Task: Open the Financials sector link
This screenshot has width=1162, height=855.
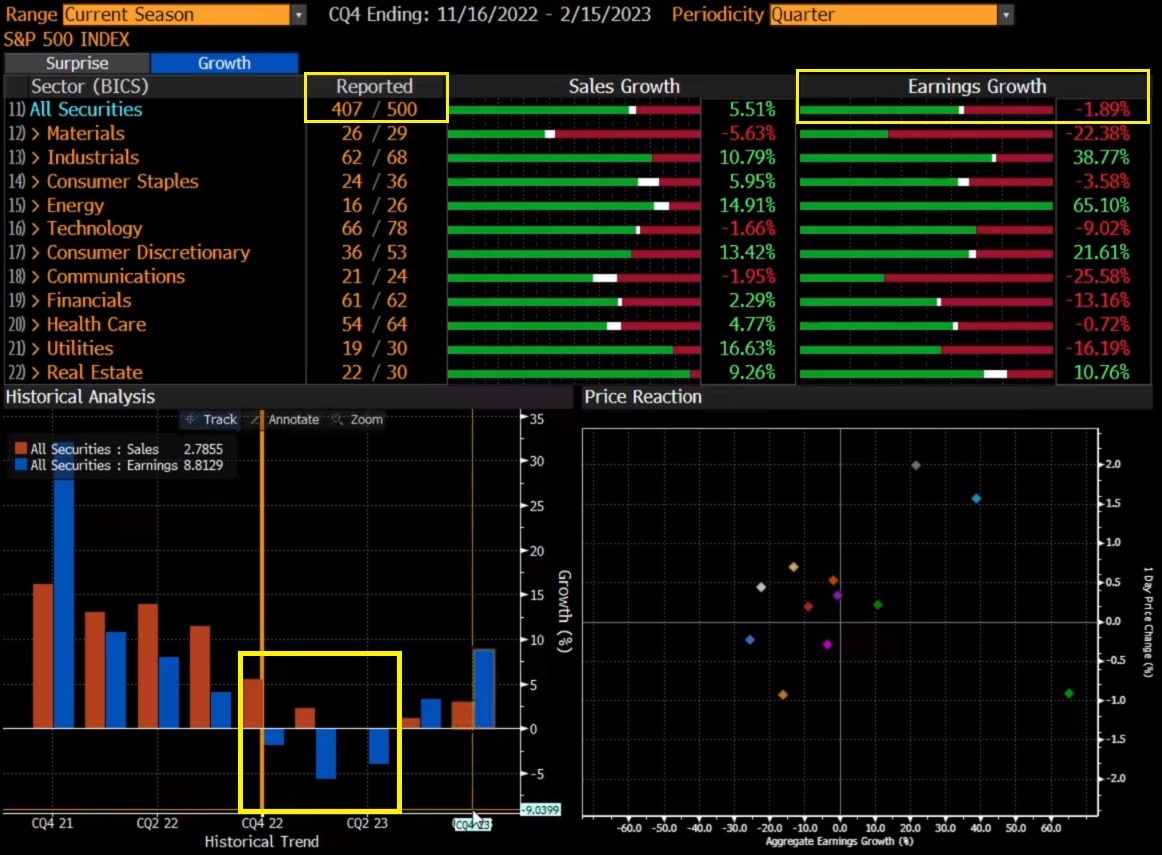Action: [89, 300]
